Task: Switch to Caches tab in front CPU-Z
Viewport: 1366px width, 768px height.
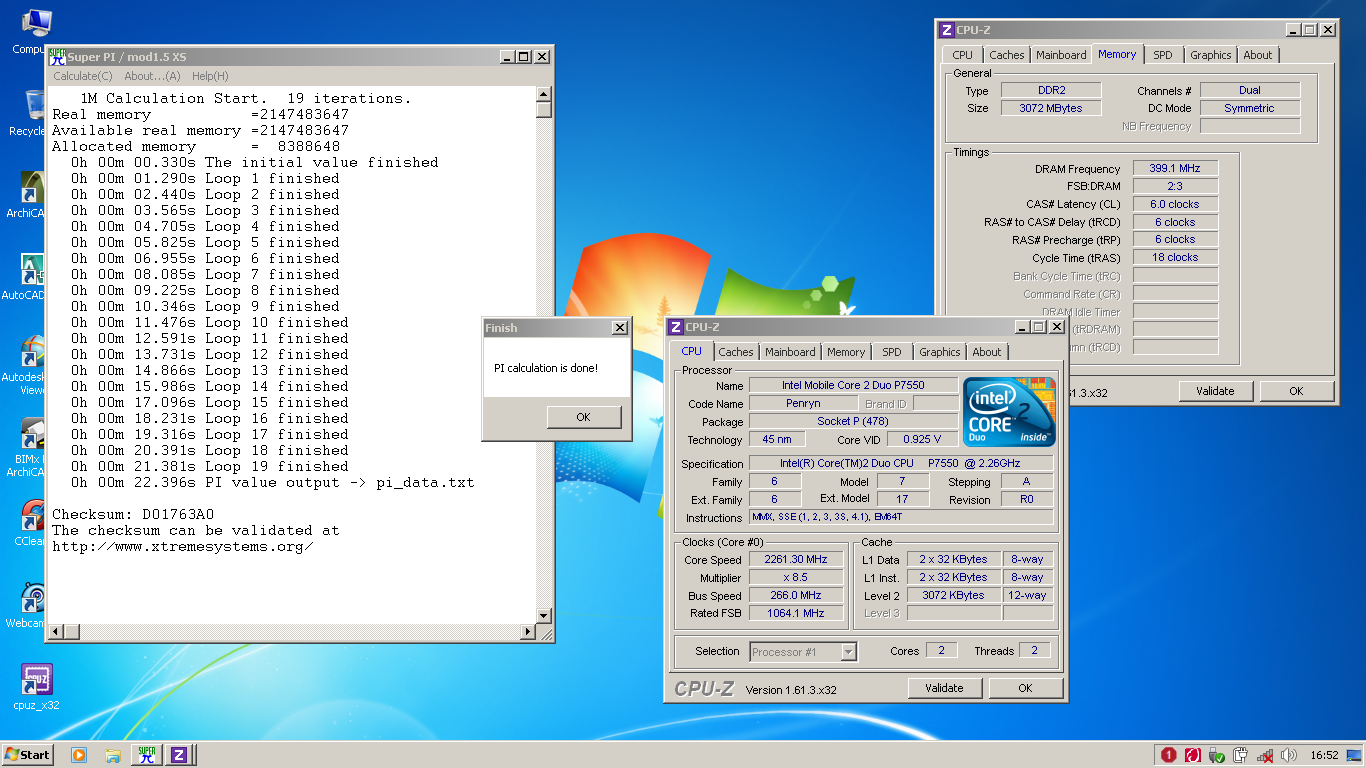Action: pos(736,352)
